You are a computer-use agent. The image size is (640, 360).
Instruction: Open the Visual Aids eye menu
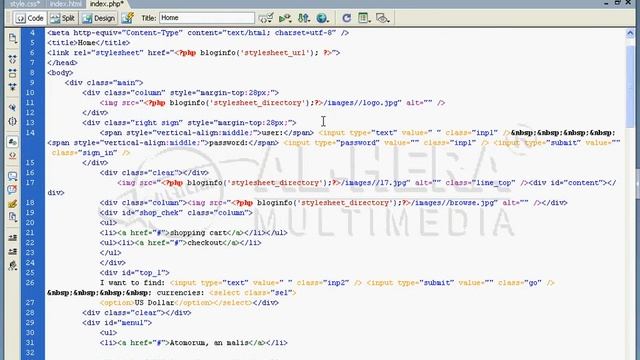[x=382, y=18]
